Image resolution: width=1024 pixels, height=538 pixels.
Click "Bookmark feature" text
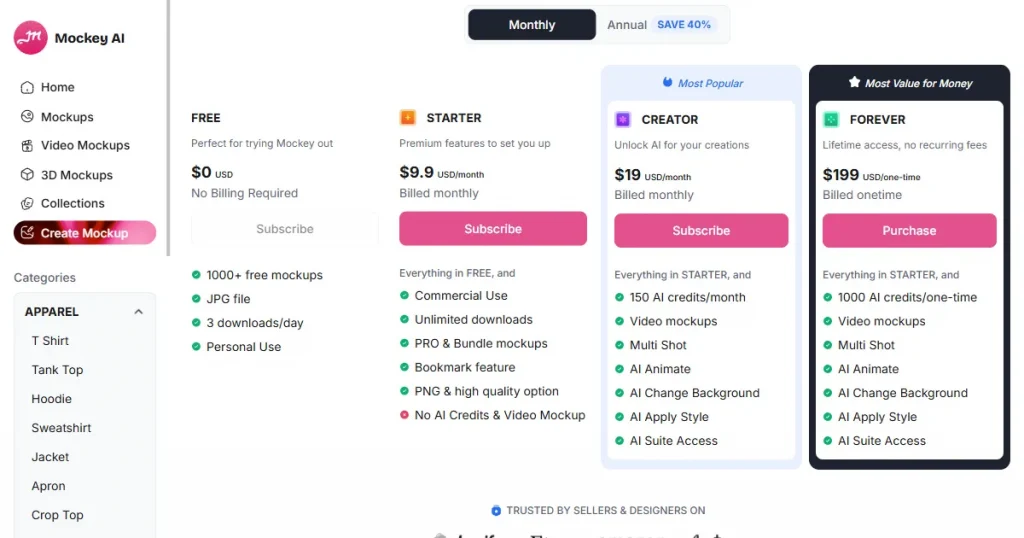tap(465, 368)
